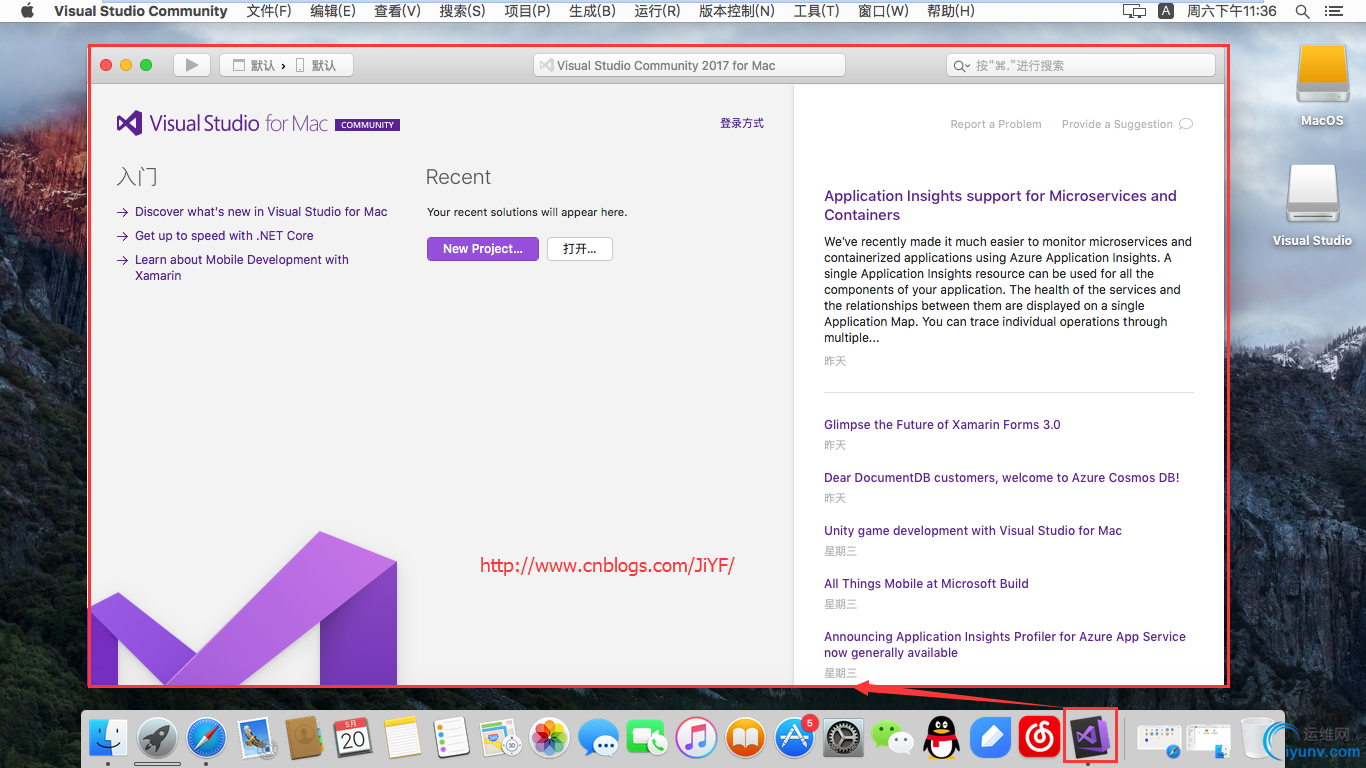Open Visual Studio disk on desktop

pyautogui.click(x=1312, y=205)
